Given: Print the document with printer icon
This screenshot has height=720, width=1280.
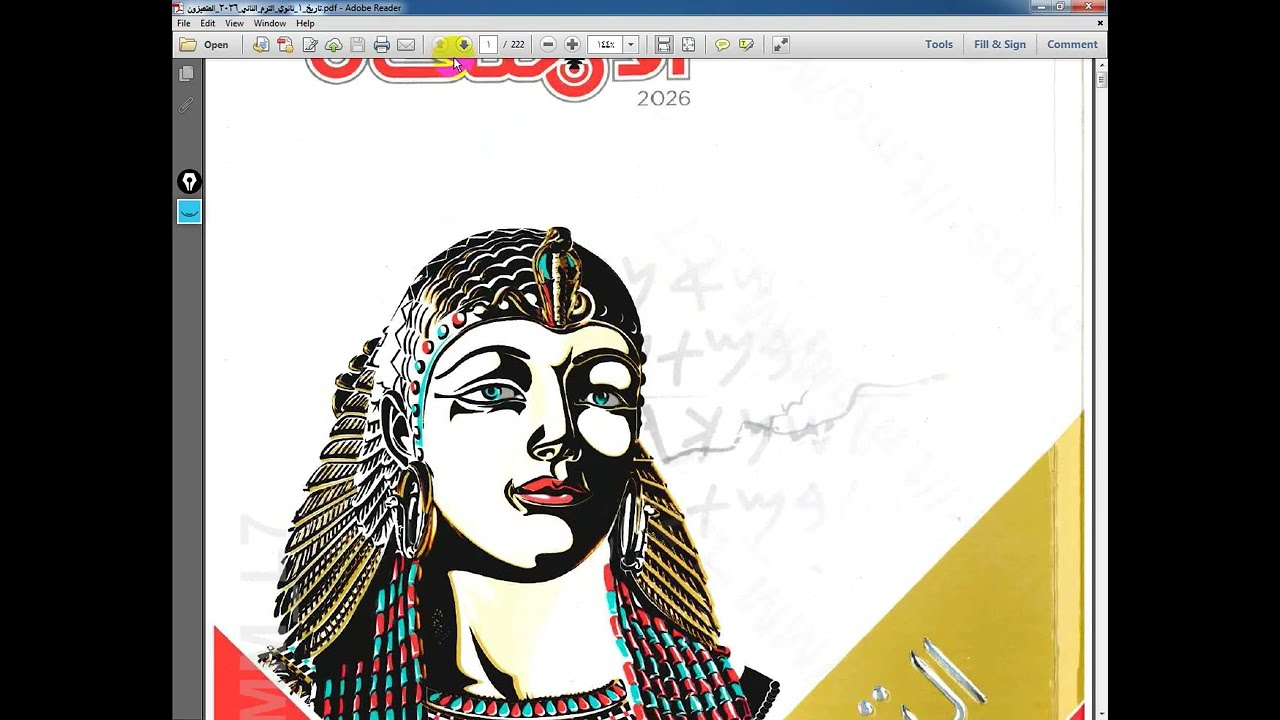Looking at the screenshot, I should pos(381,45).
